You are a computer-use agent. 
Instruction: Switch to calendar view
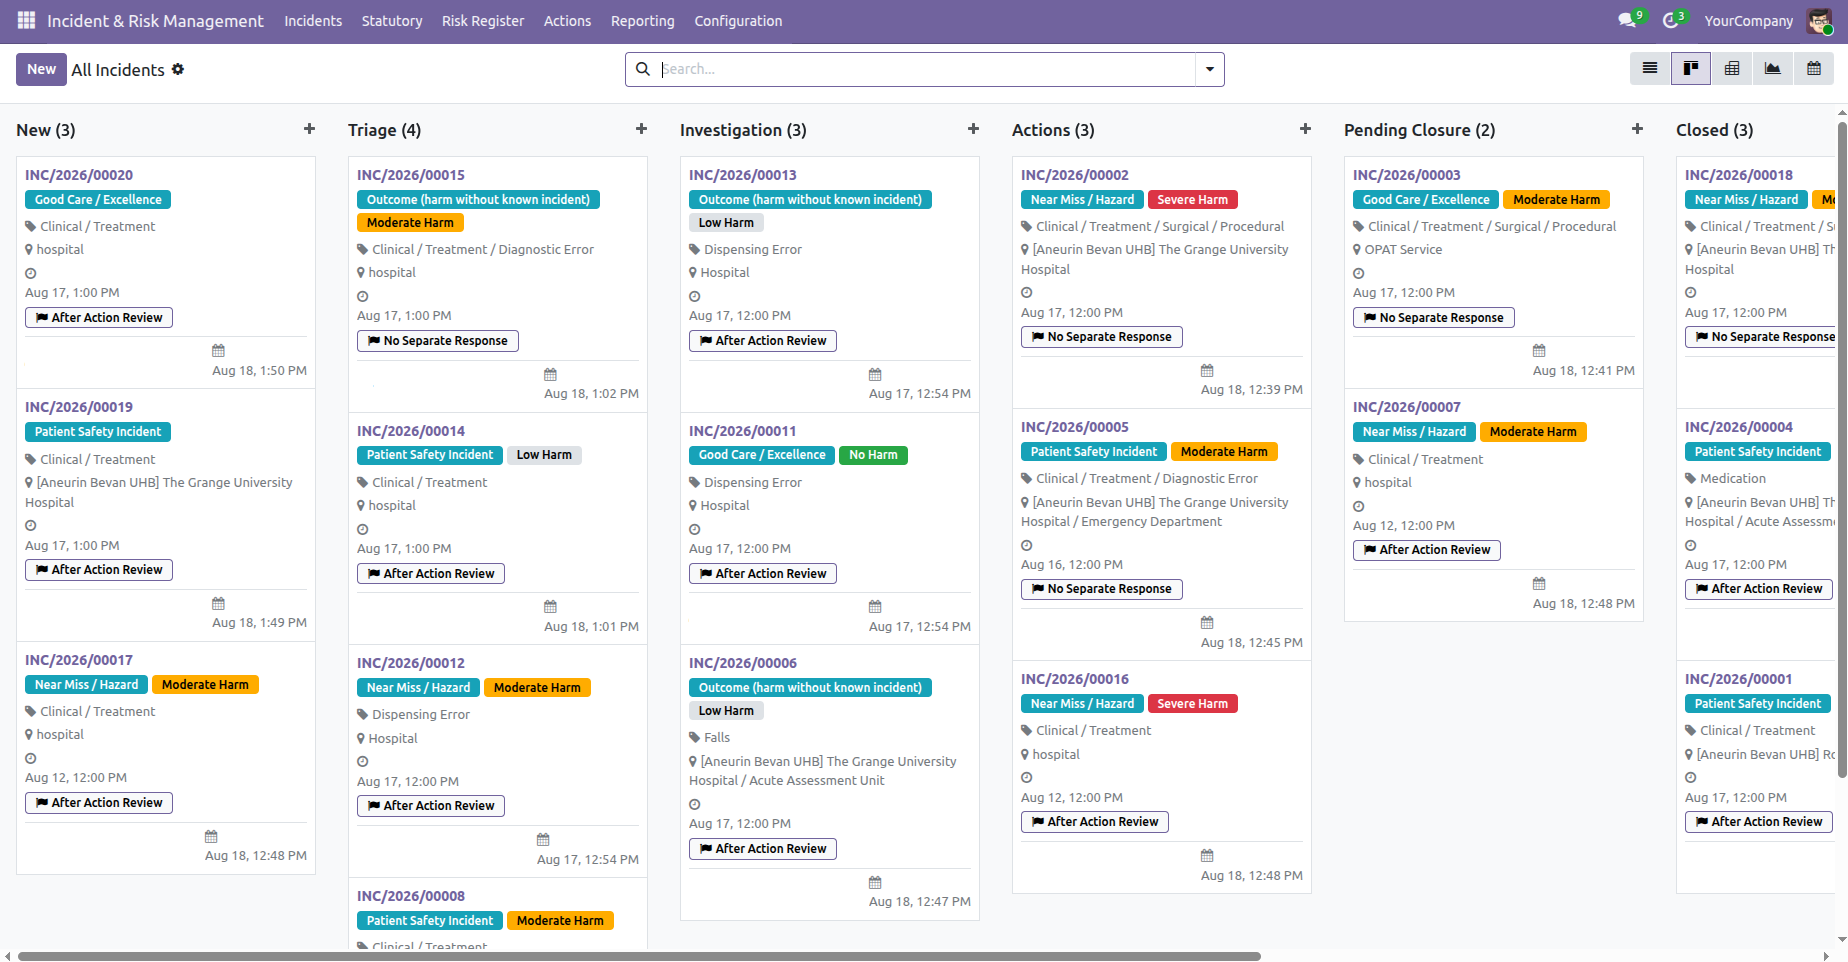[1814, 69]
